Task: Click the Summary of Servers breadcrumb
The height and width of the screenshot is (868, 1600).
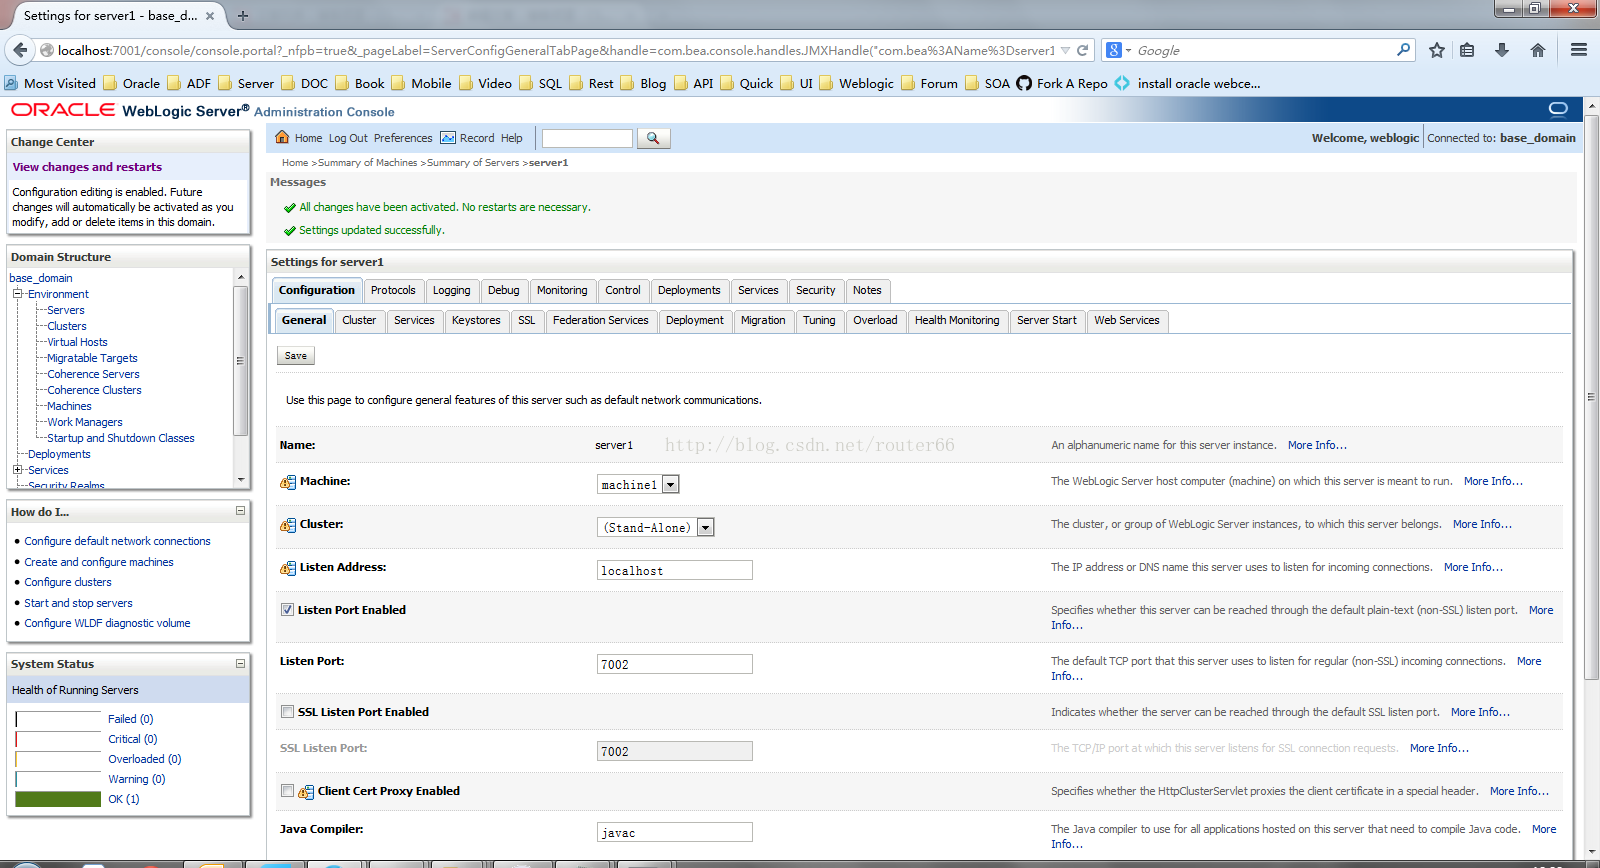Action: coord(473,162)
